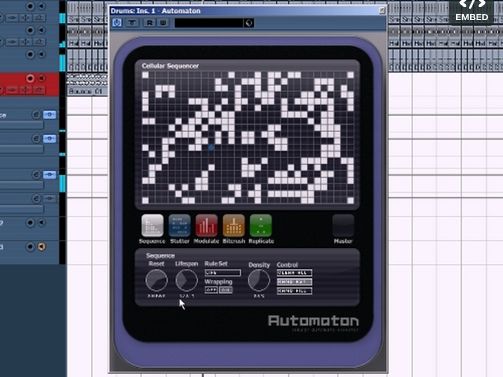Toggle the blue highlighted cell in the sequencer grid
Viewport: 503px width, 377px height.
tap(211, 148)
